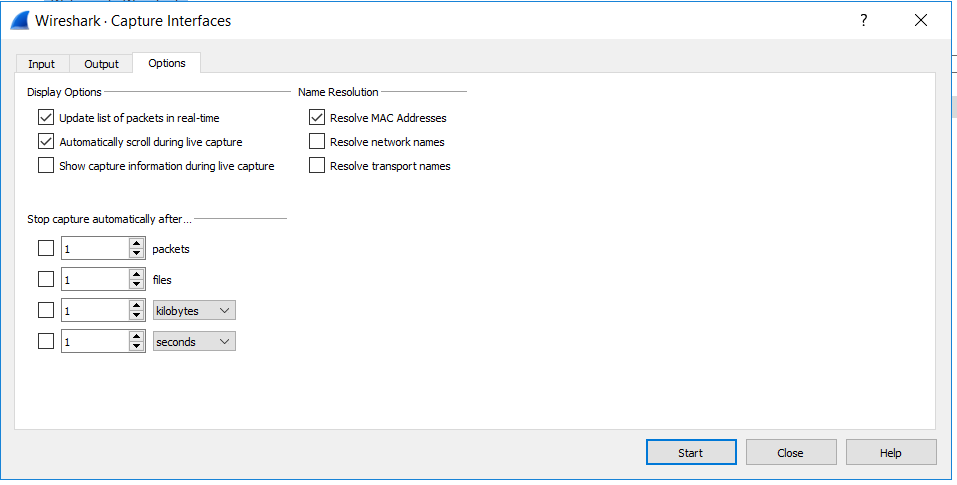Enable Resolve transport names option
This screenshot has height=485, width=957.
coord(317,165)
